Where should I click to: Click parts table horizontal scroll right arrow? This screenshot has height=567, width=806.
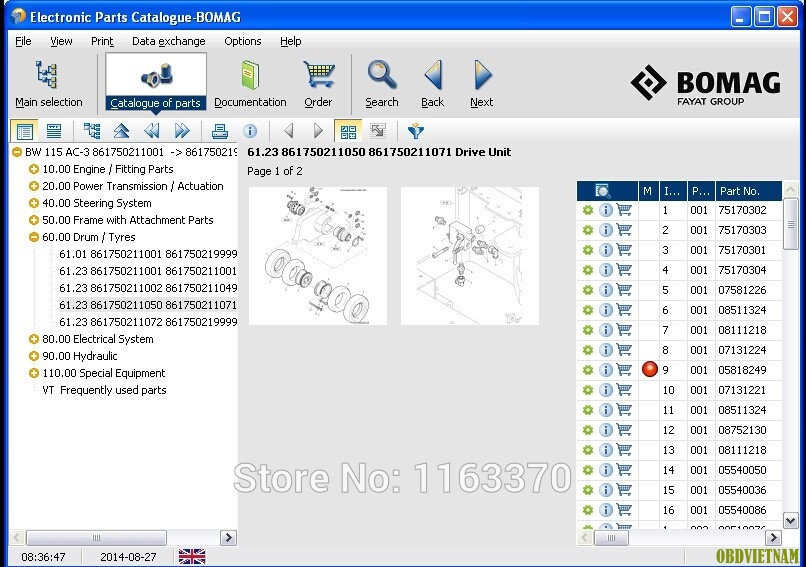pos(773,538)
